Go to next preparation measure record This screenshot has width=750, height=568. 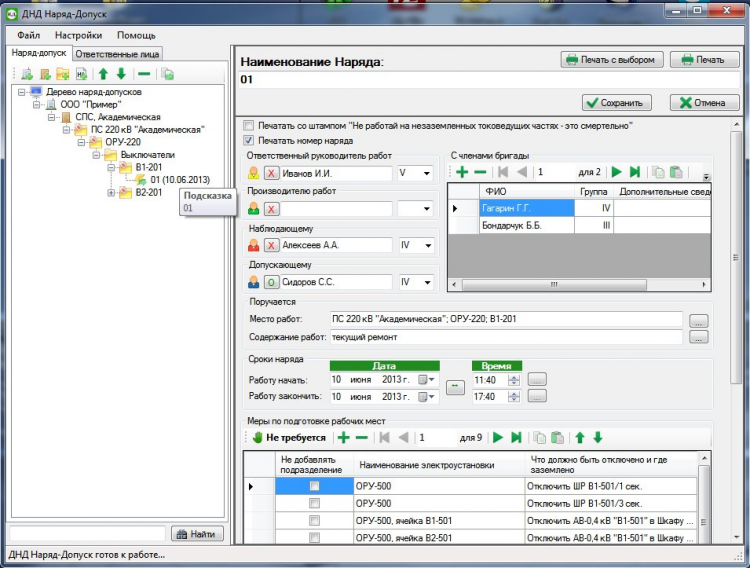[x=498, y=437]
